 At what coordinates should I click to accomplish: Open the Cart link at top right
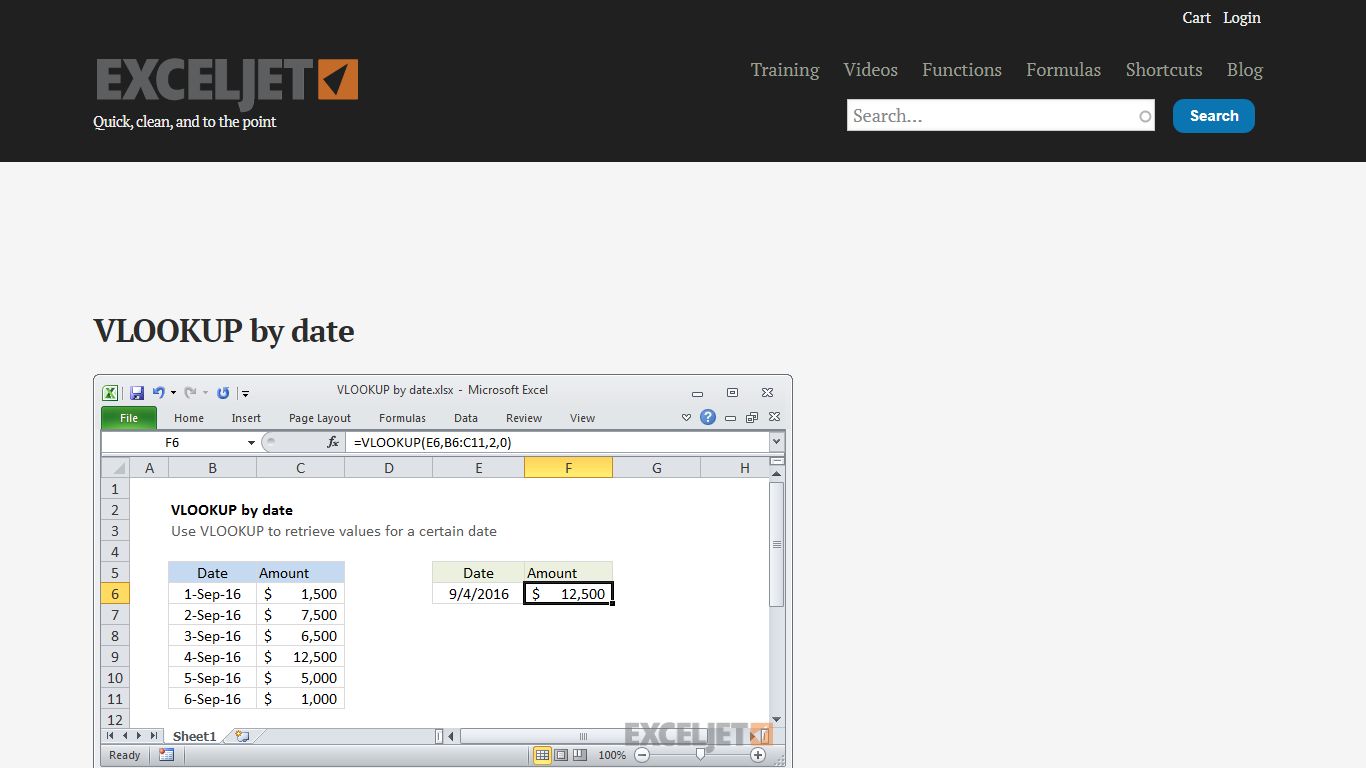(x=1197, y=18)
